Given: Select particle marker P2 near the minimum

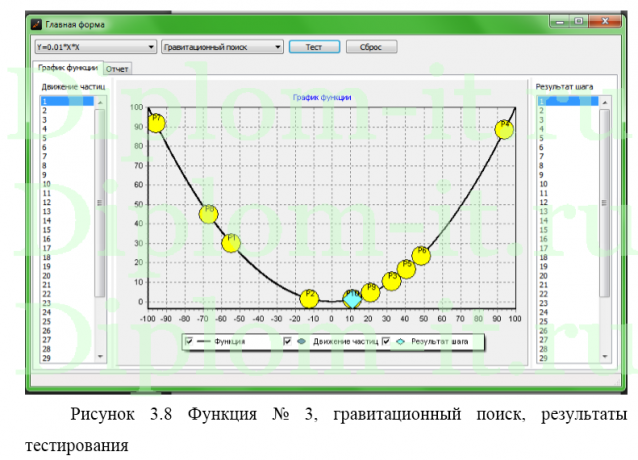Looking at the screenshot, I should (310, 298).
